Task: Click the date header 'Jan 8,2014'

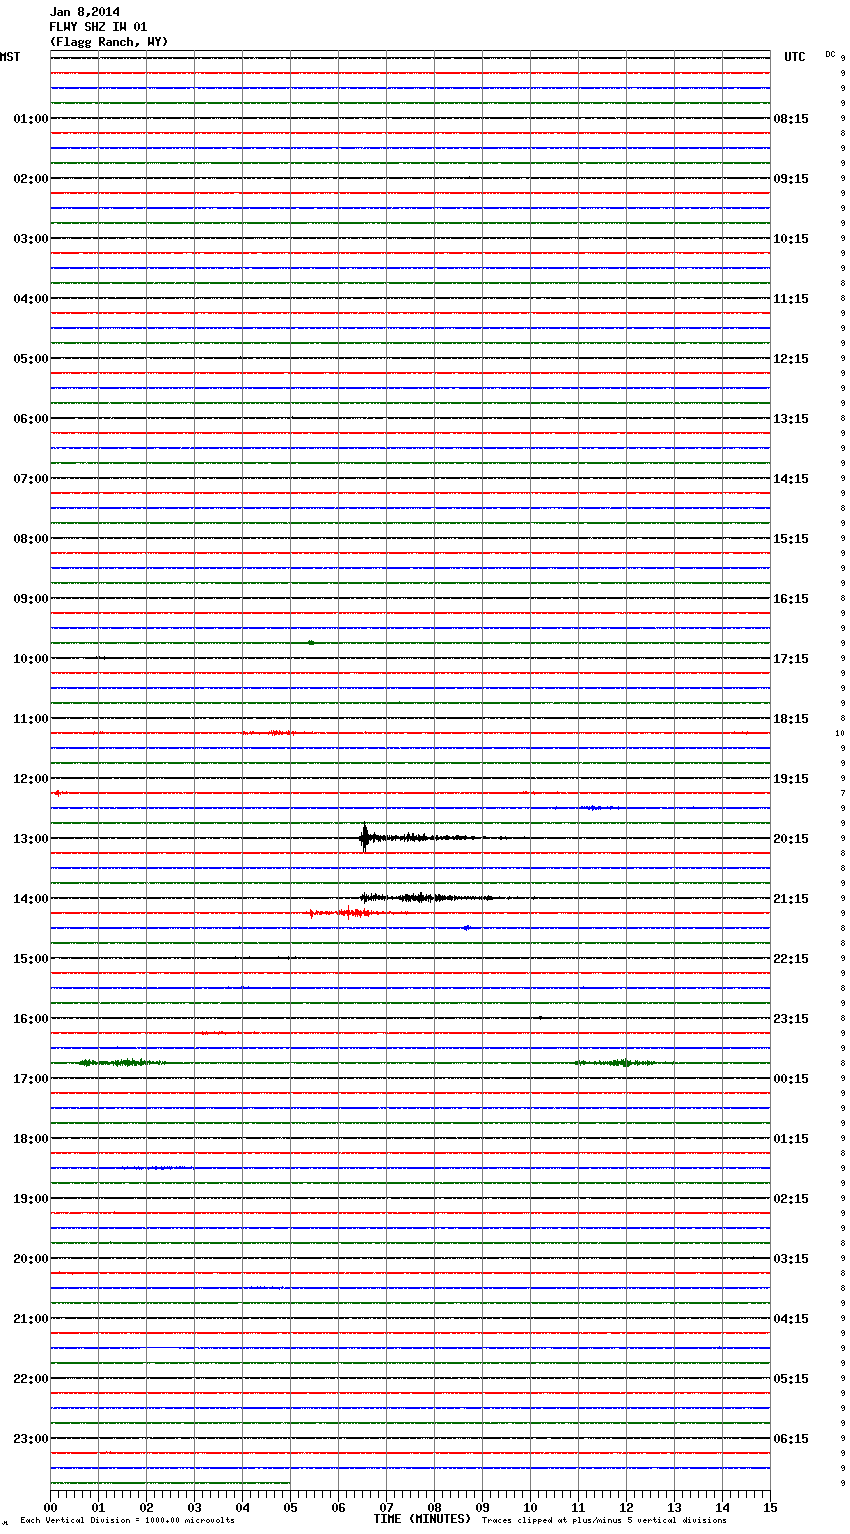Action: tap(84, 12)
